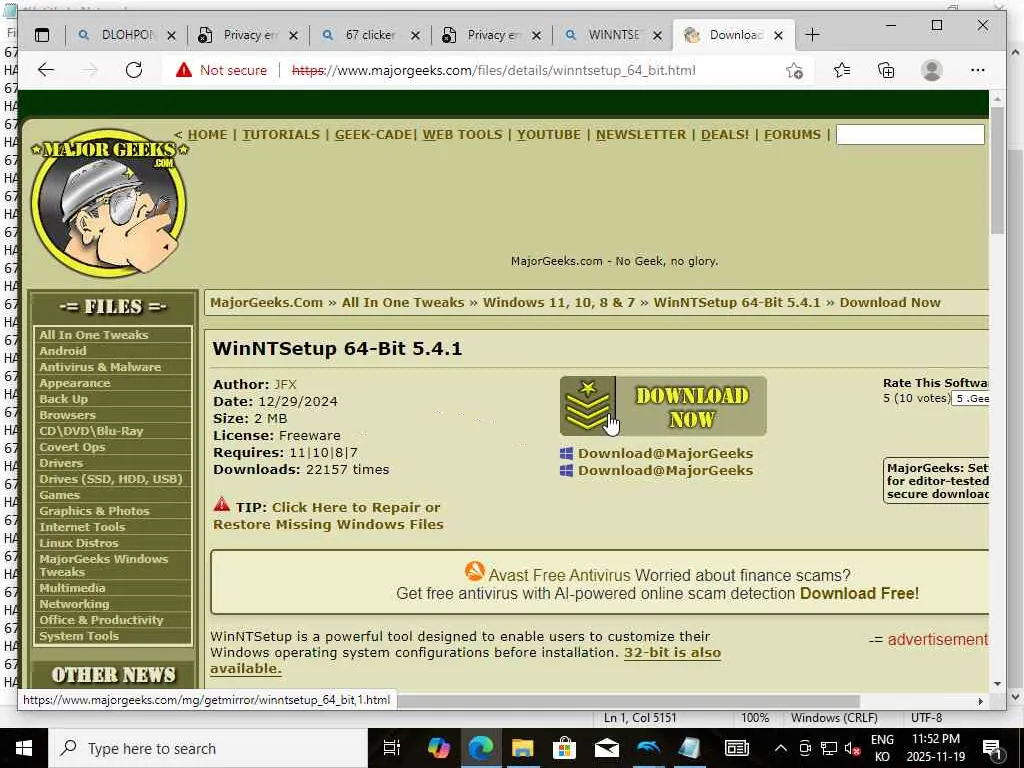Open Task View on the taskbar
The width and height of the screenshot is (1024, 768).
391,748
